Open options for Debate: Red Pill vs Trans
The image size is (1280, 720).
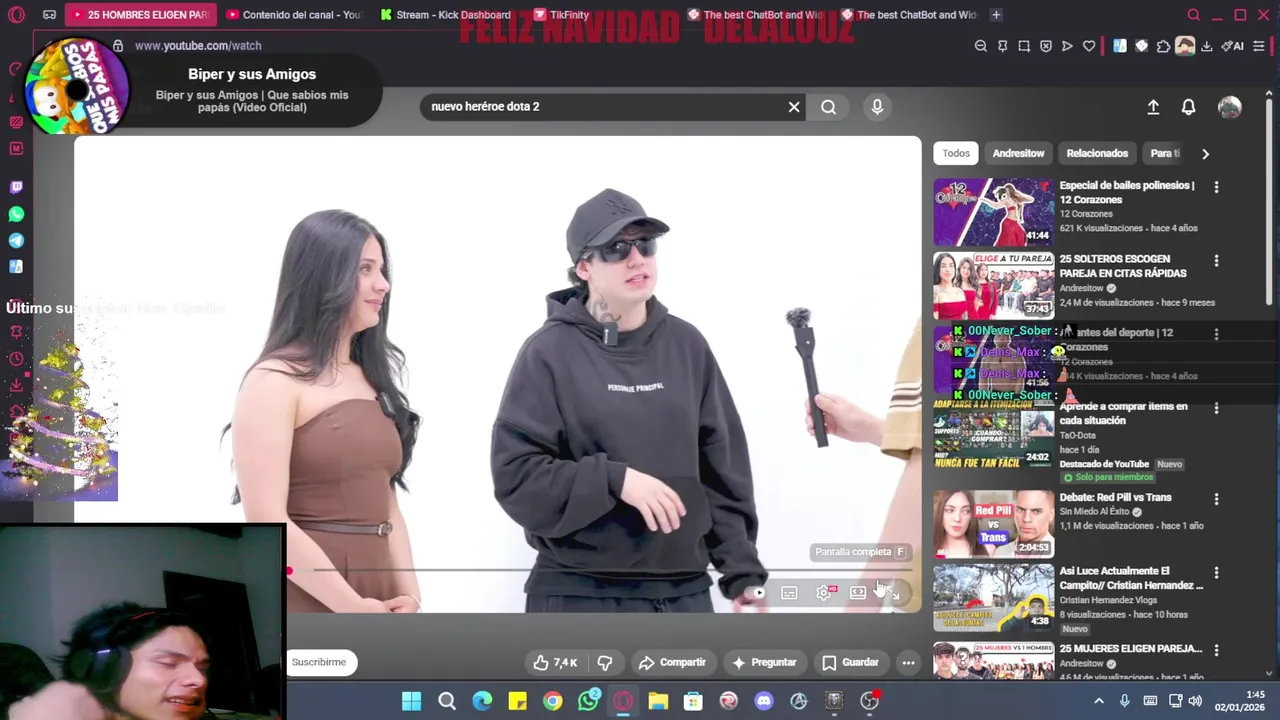(x=1216, y=499)
